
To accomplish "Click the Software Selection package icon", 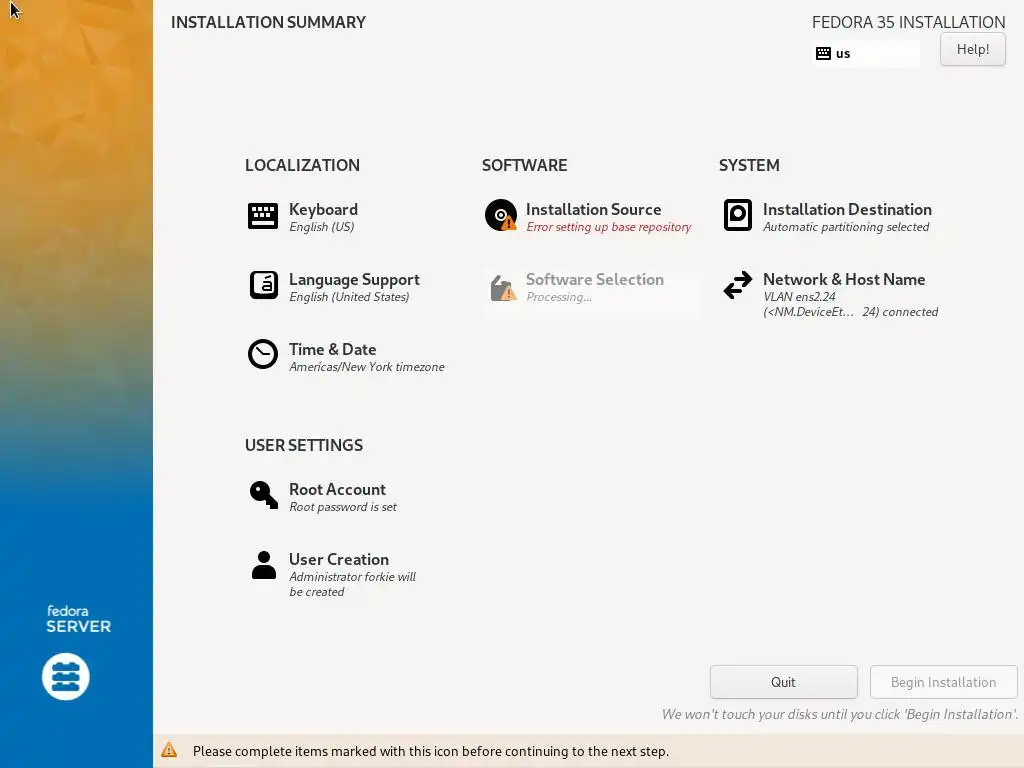I will (503, 287).
